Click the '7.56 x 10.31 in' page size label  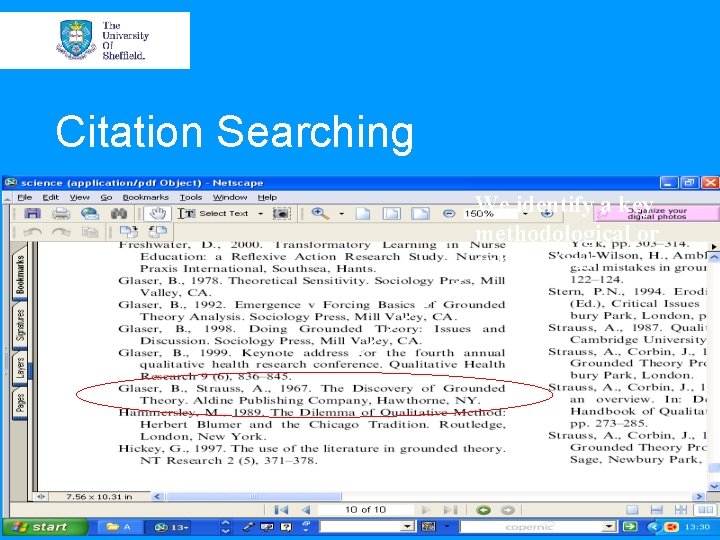click(99, 496)
